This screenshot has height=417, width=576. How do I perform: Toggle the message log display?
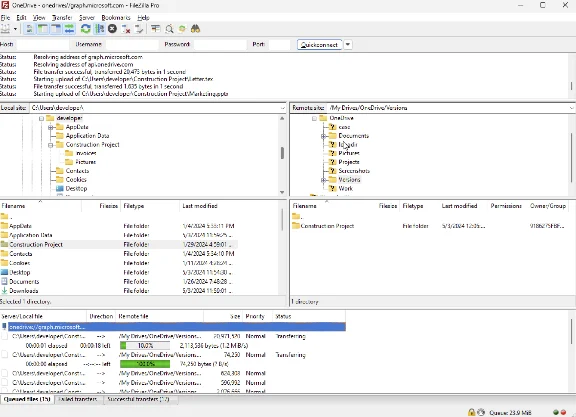click(29, 29)
